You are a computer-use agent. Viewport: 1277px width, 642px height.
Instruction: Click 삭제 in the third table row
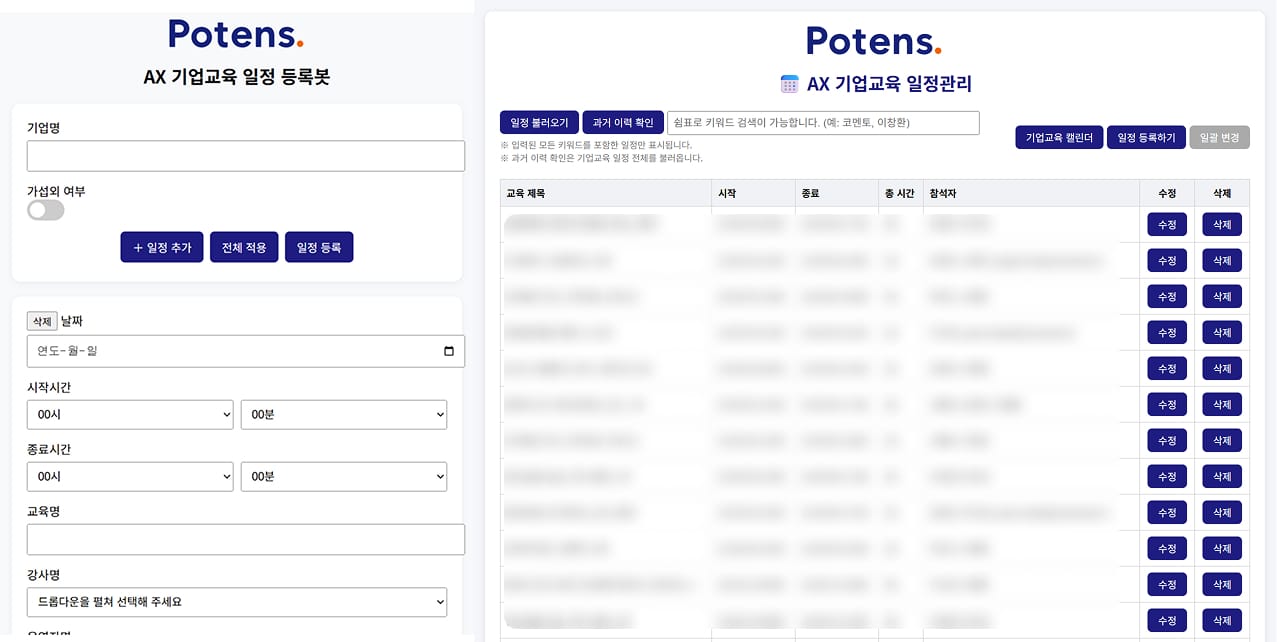[x=1222, y=296]
